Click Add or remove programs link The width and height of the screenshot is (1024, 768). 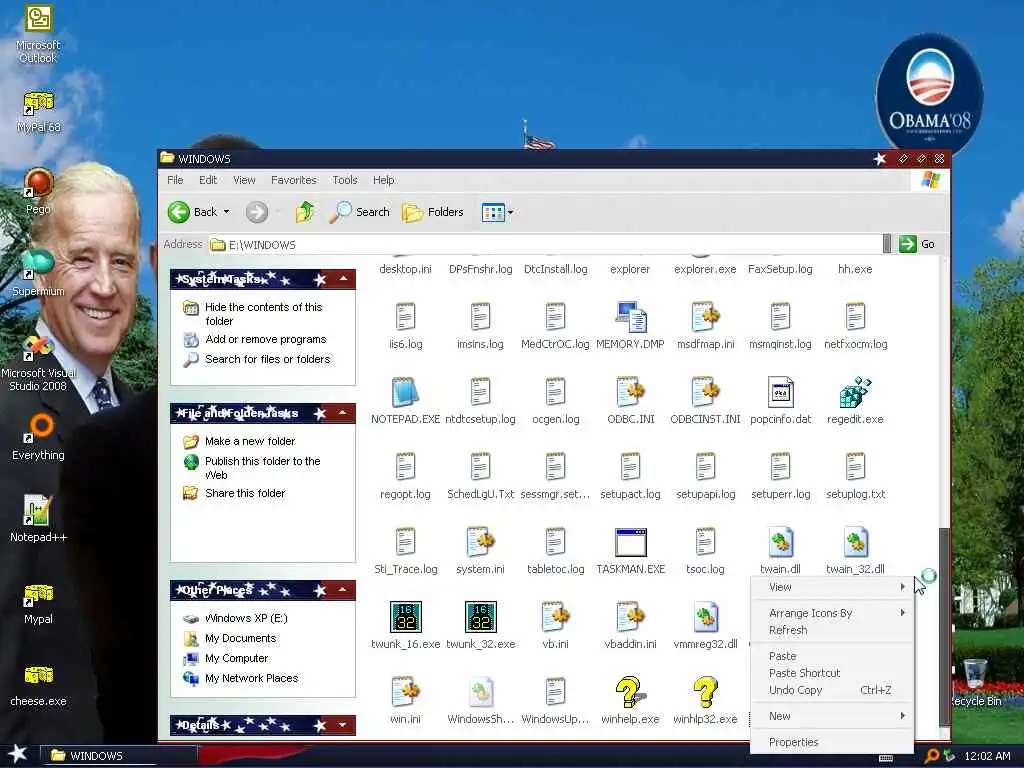coord(265,339)
